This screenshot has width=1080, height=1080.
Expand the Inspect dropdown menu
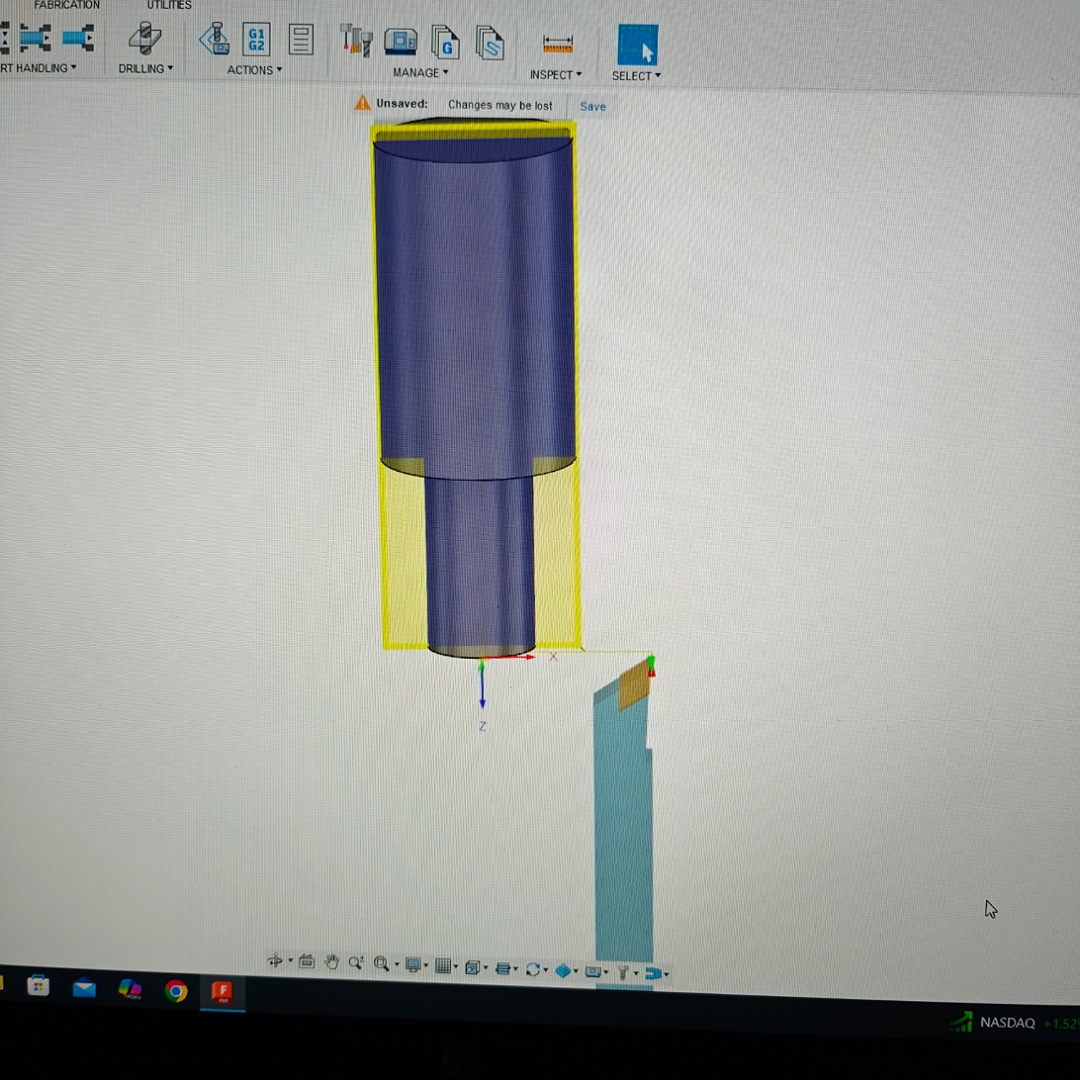[x=579, y=74]
